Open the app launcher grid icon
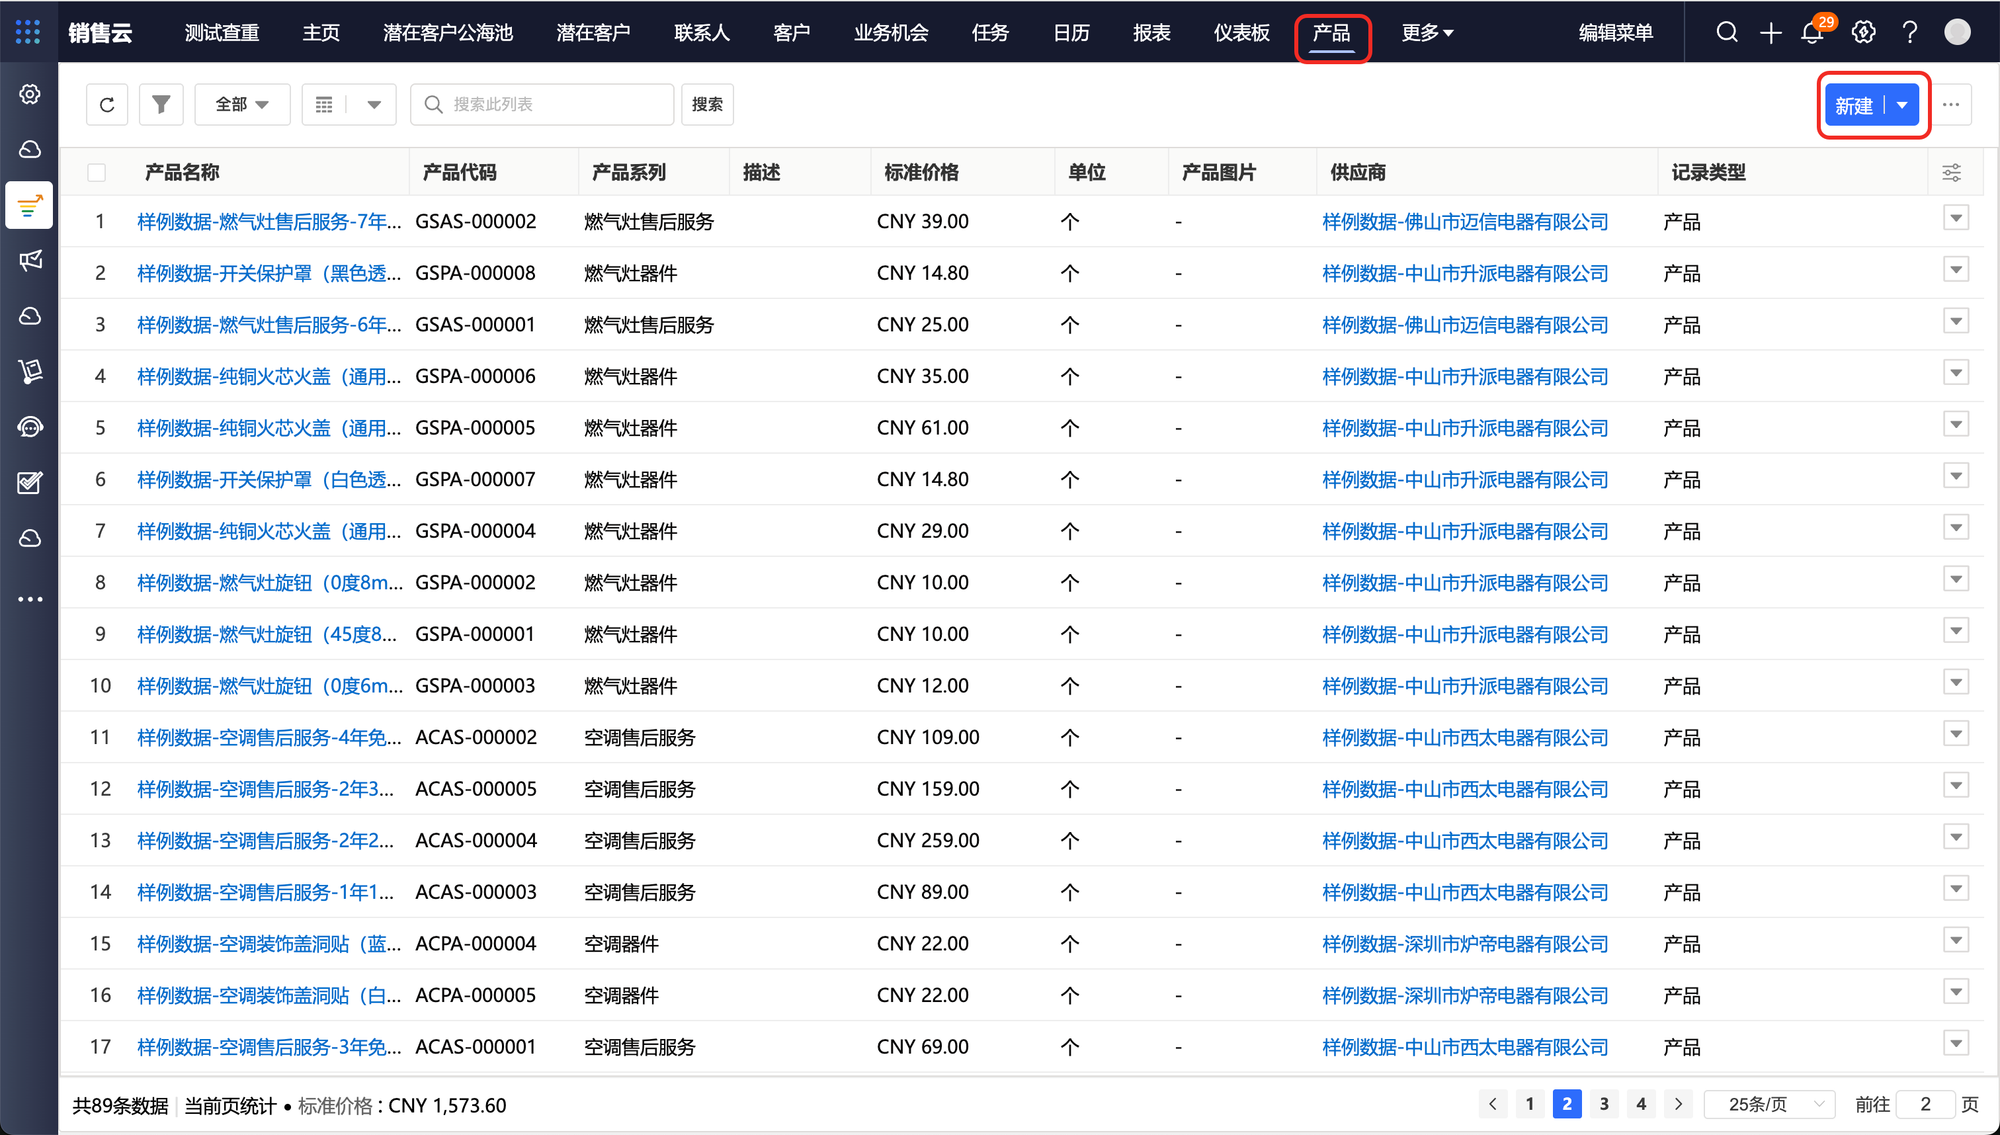 pos(28,32)
